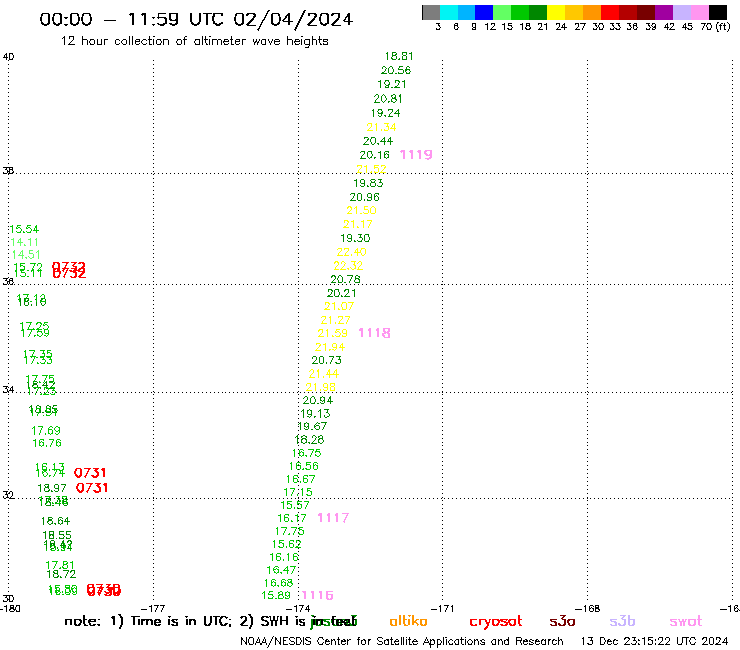Click the bright red legend swatch
Screen dimensions: 740x650
coord(610,12)
